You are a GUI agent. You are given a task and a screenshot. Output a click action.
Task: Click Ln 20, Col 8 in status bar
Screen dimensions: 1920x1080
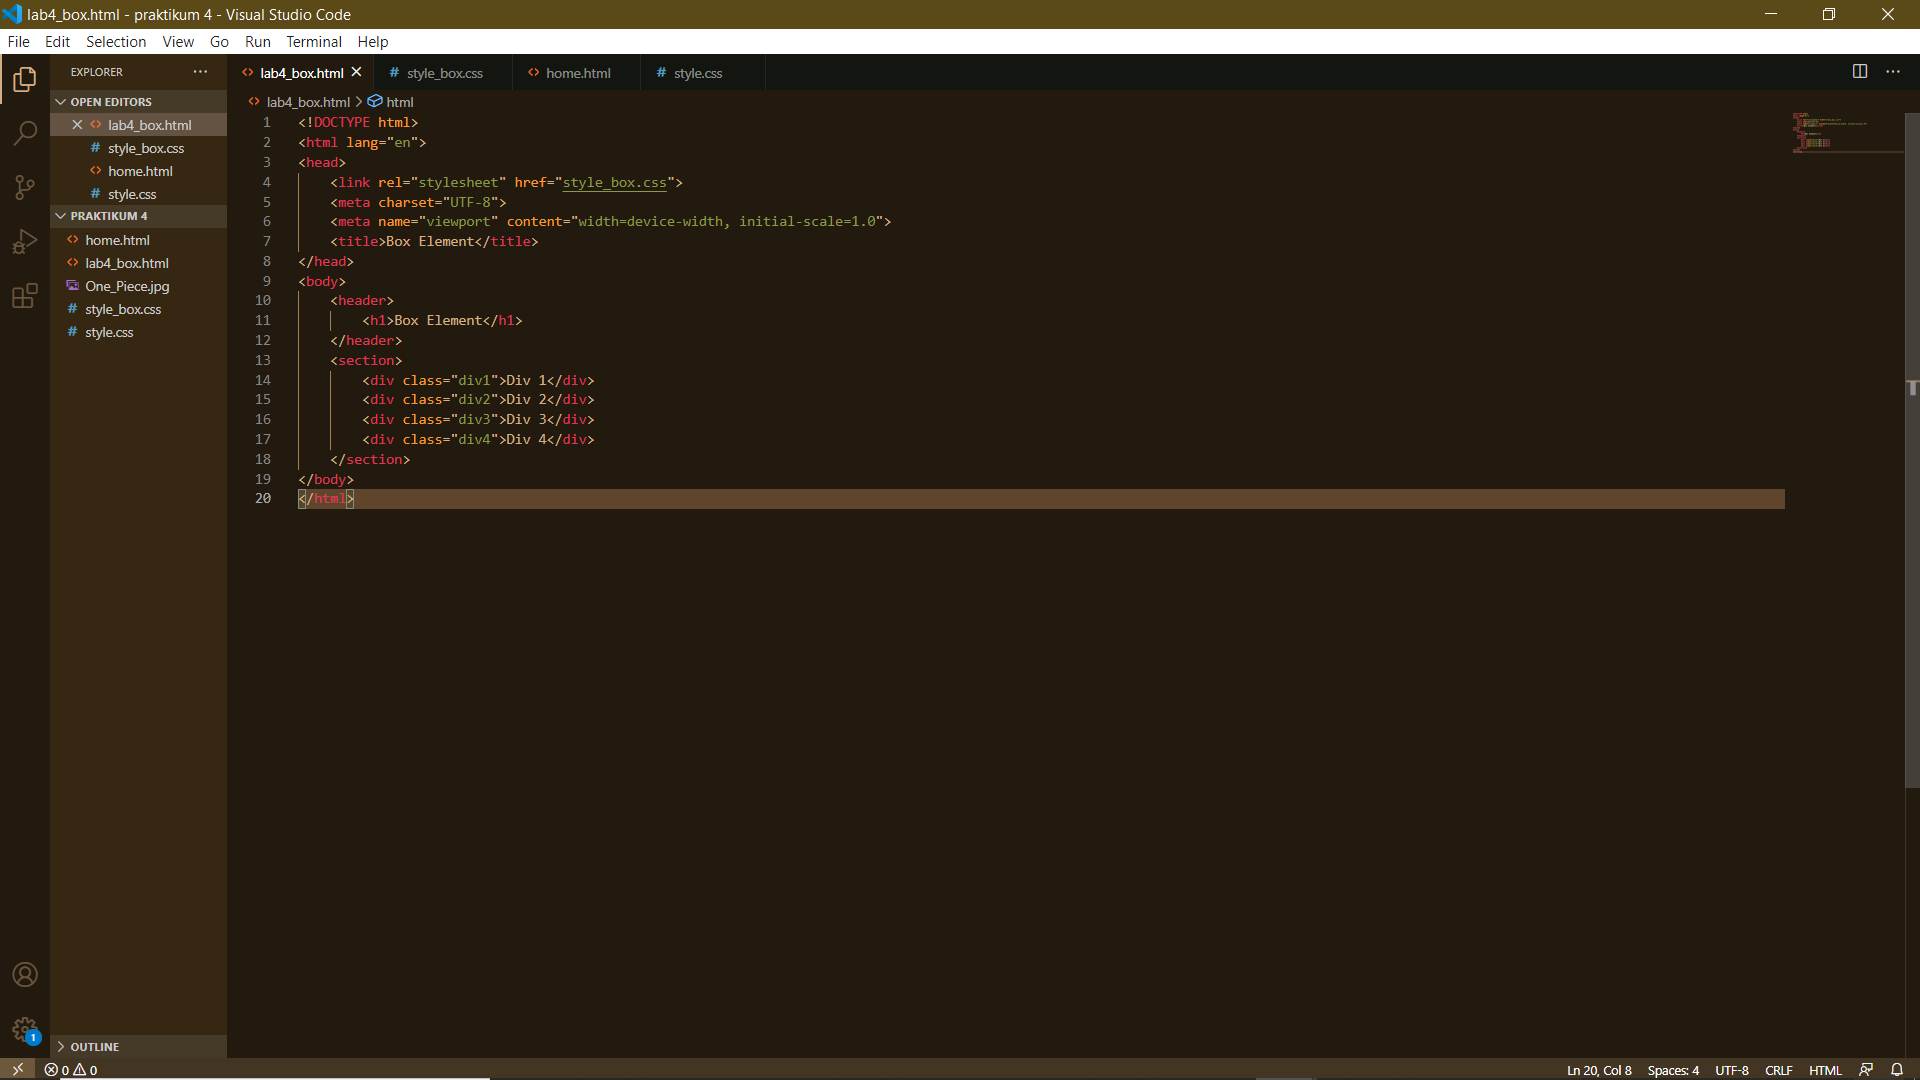(x=1599, y=1070)
